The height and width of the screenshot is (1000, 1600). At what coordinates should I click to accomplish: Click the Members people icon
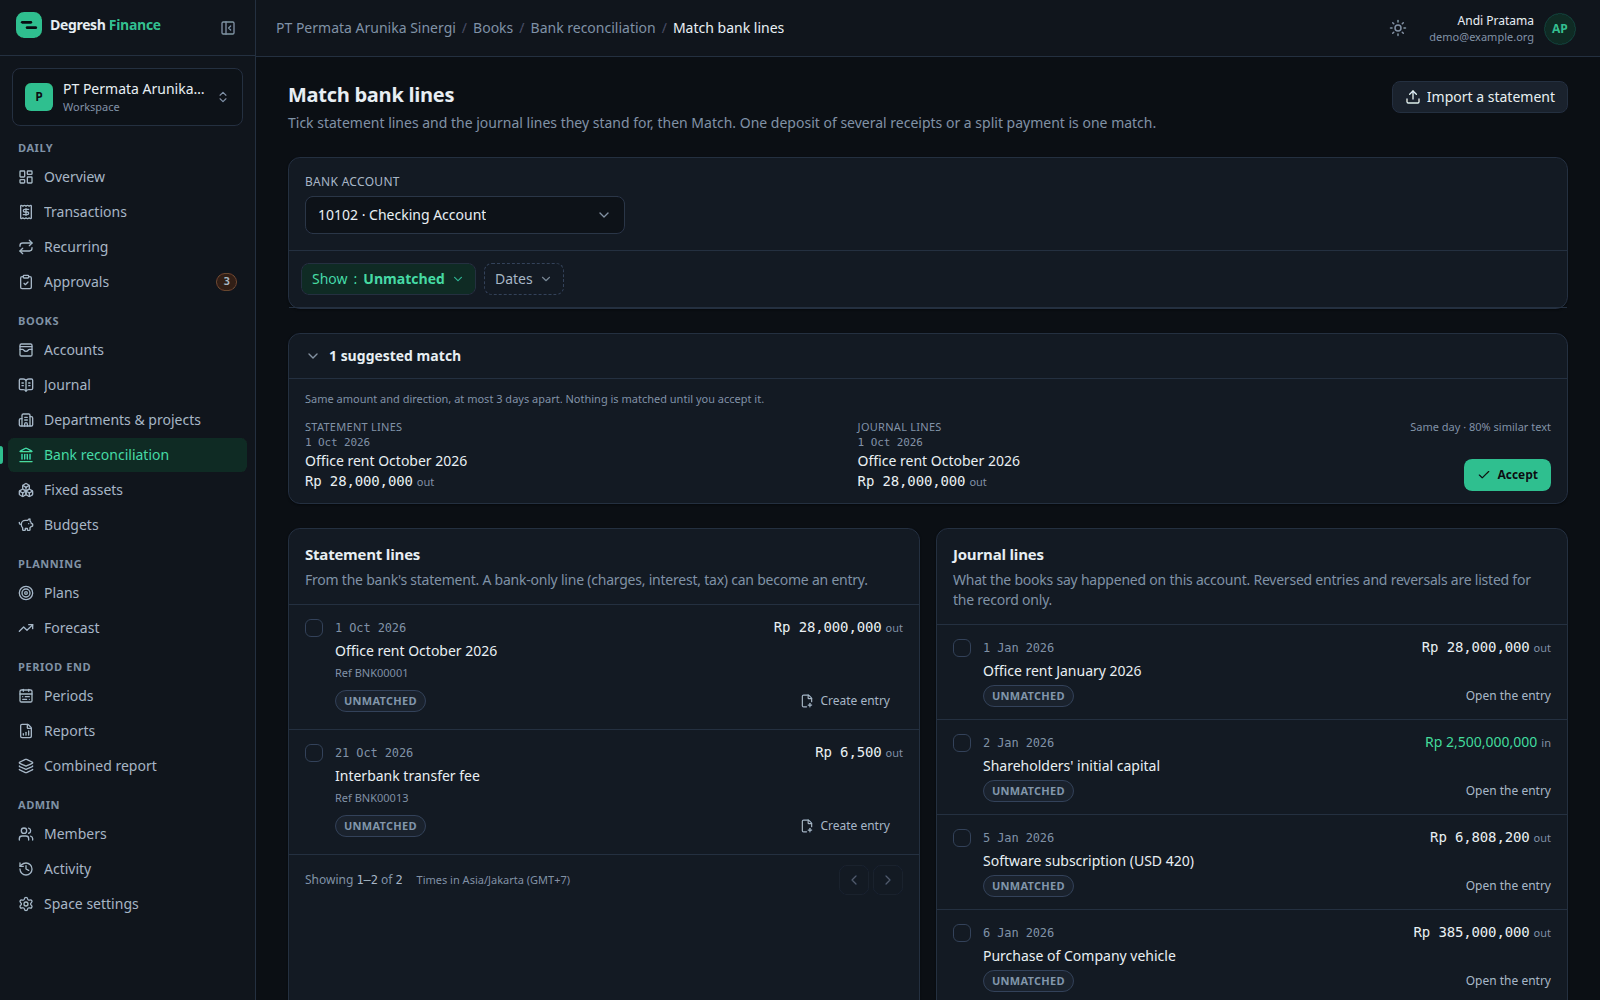26,834
